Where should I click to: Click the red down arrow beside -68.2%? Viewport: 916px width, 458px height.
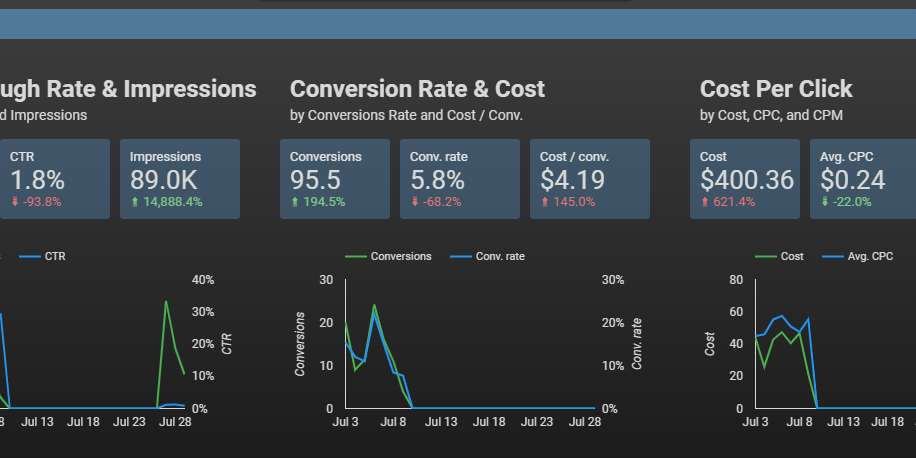(415, 201)
